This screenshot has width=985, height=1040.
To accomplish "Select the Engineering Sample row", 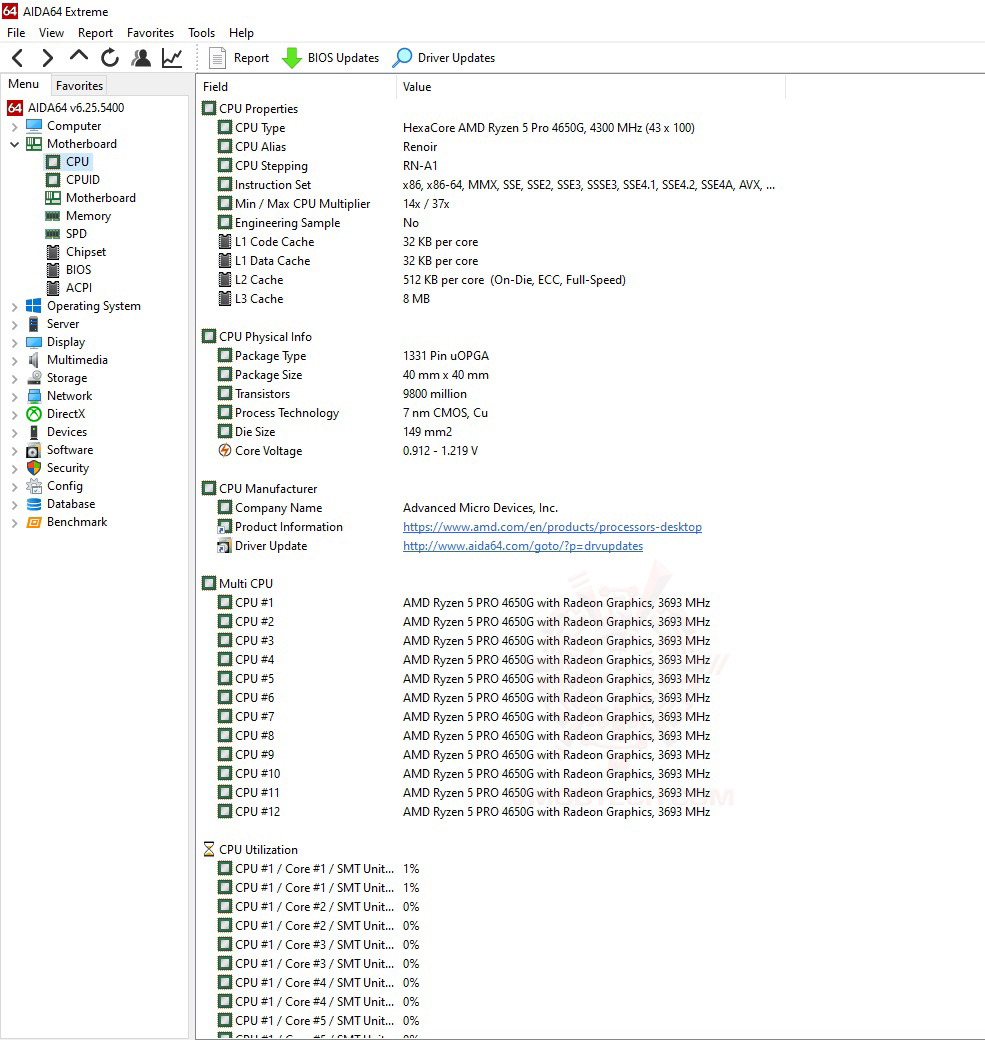I will point(491,223).
